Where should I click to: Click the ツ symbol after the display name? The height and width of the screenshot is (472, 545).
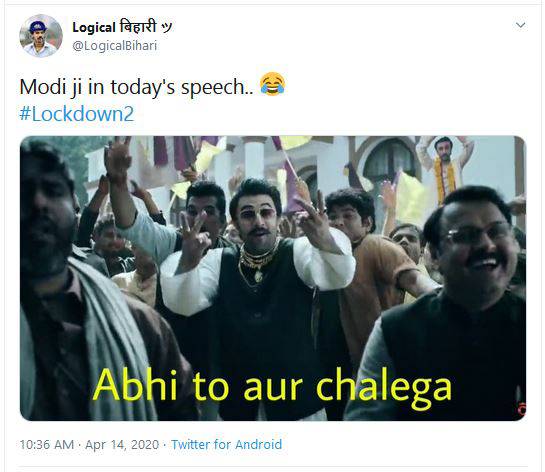click(x=166, y=27)
